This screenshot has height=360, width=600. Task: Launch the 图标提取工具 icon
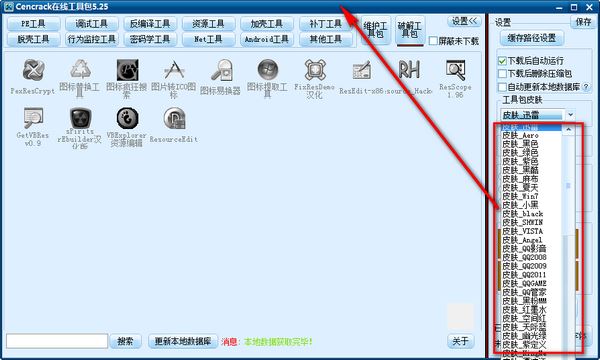point(267,70)
